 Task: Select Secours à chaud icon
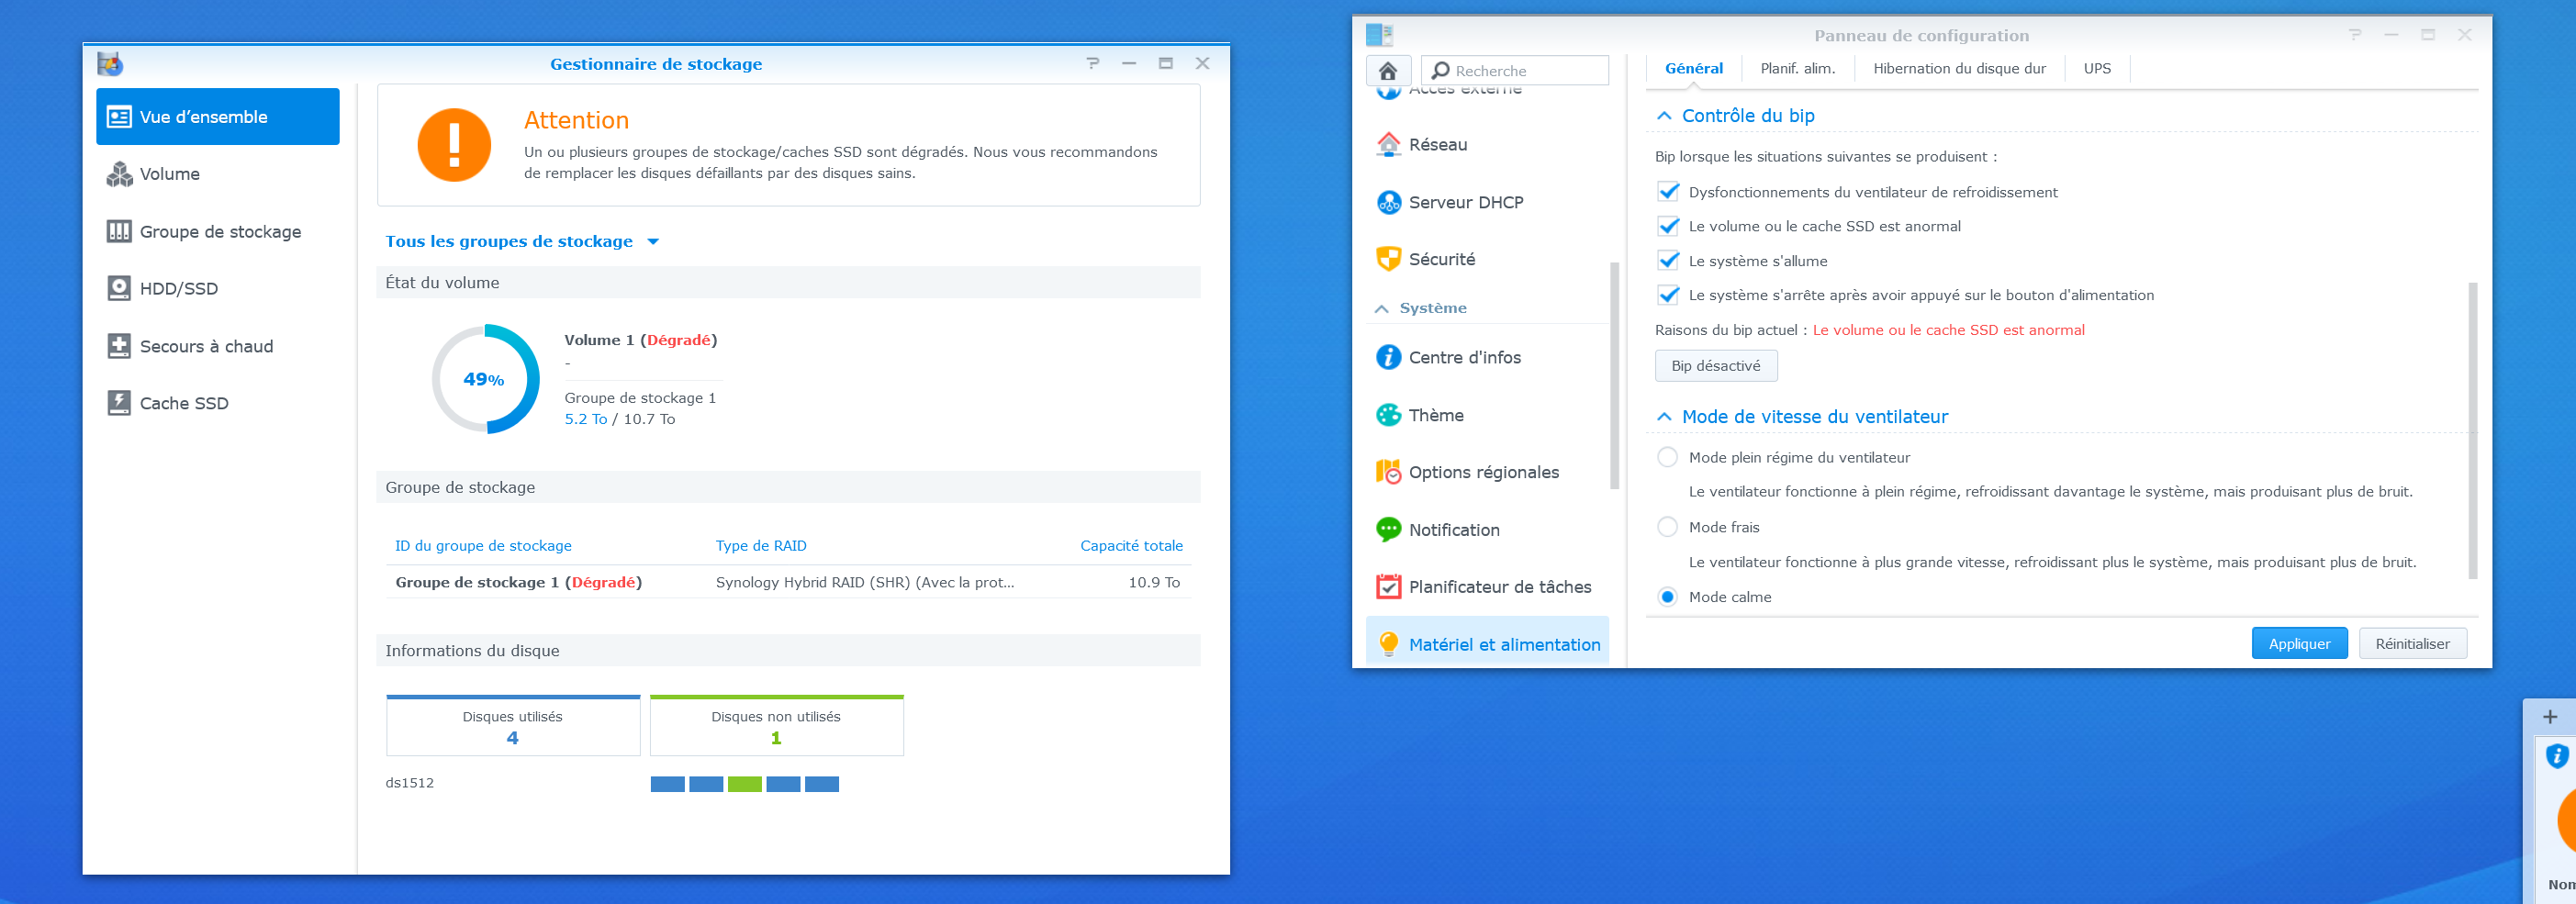tap(119, 346)
